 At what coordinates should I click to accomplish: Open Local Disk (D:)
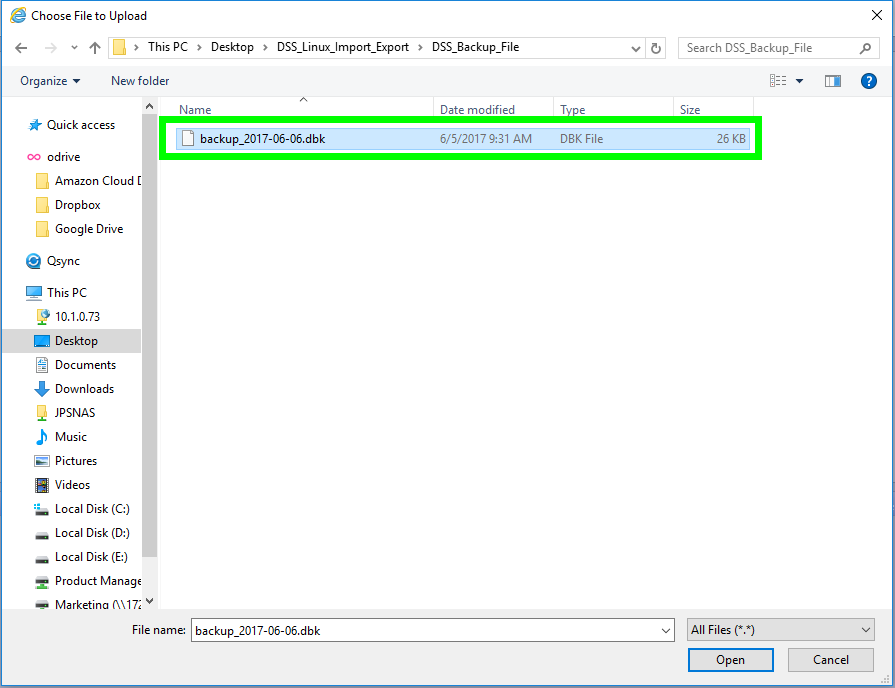coord(92,533)
